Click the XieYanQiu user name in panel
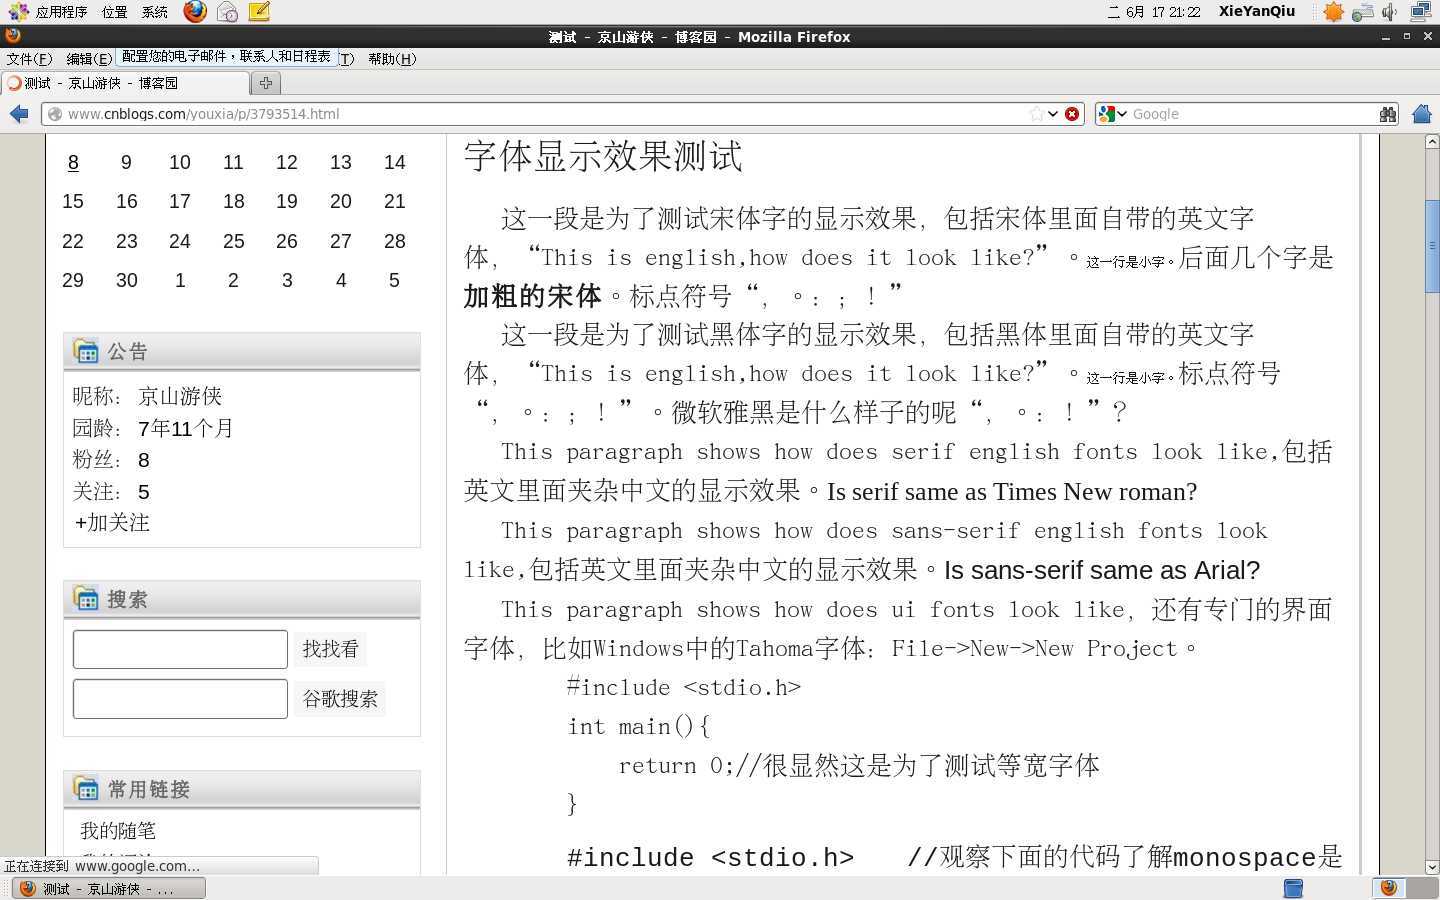1440x900 pixels. [1256, 12]
